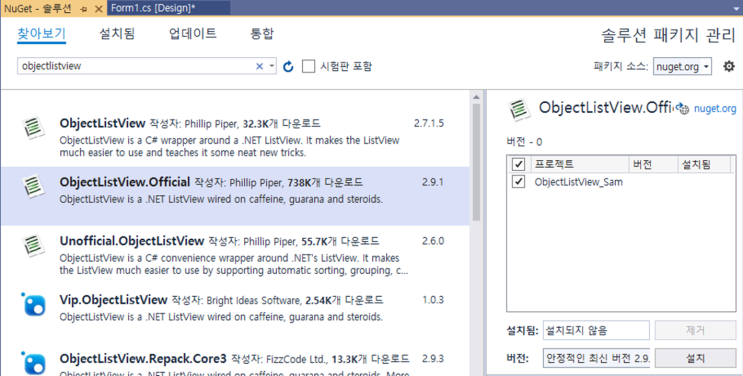Select the ObjectListView.Official package title
743x376 pixels.
point(125,182)
